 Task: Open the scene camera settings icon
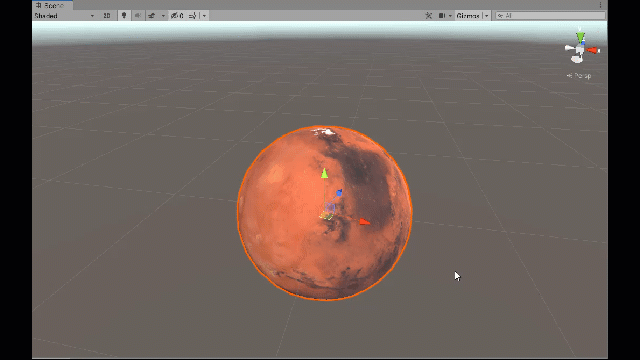pos(442,16)
